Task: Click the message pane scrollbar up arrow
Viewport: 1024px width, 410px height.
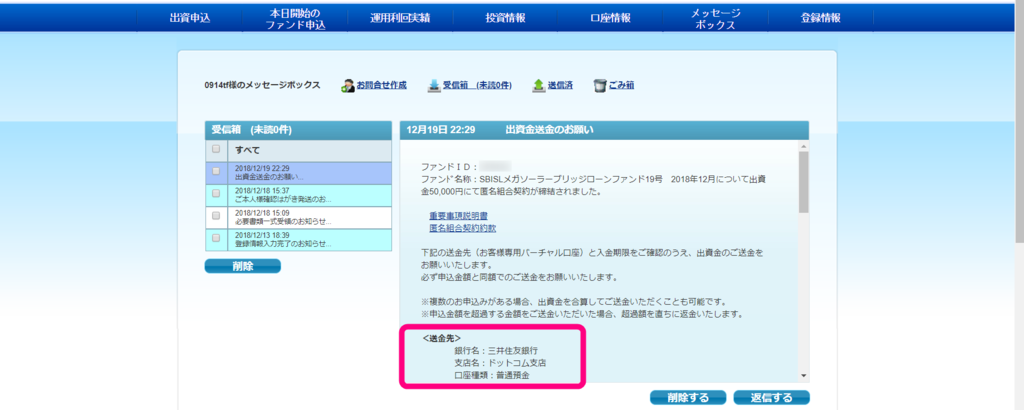Action: pos(803,146)
